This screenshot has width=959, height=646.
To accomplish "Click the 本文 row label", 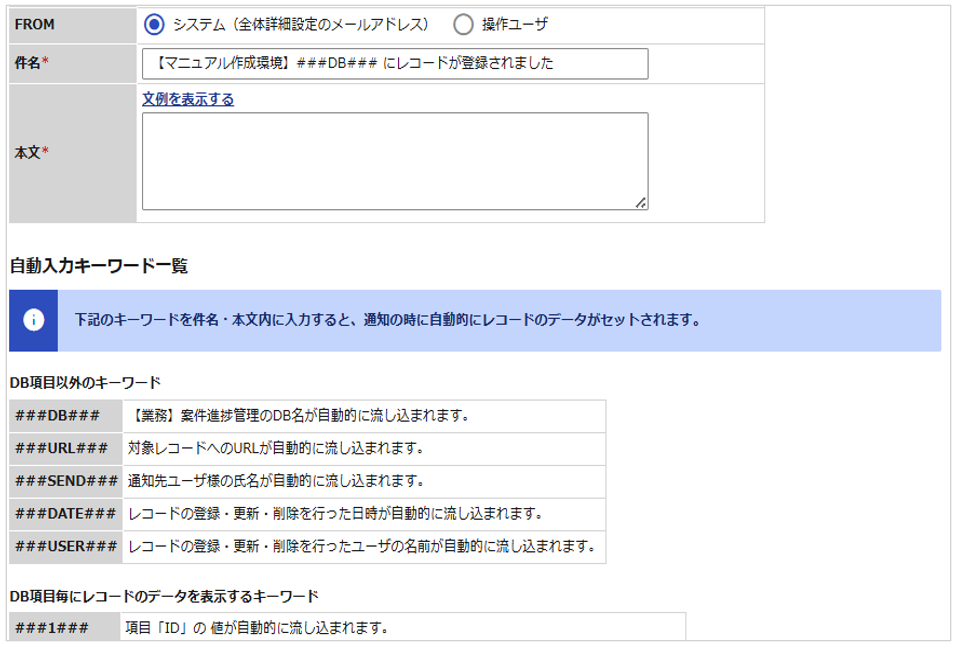I will click(31, 152).
